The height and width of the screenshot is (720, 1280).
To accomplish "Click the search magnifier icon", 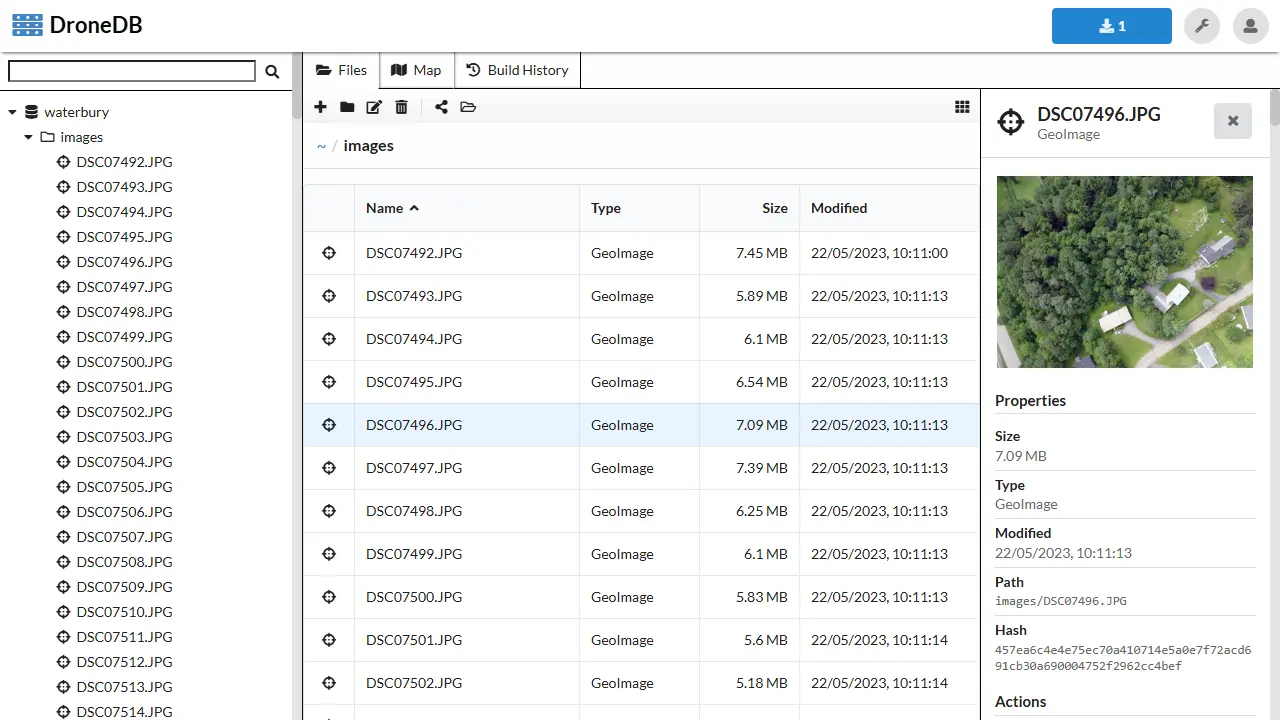I will (272, 71).
